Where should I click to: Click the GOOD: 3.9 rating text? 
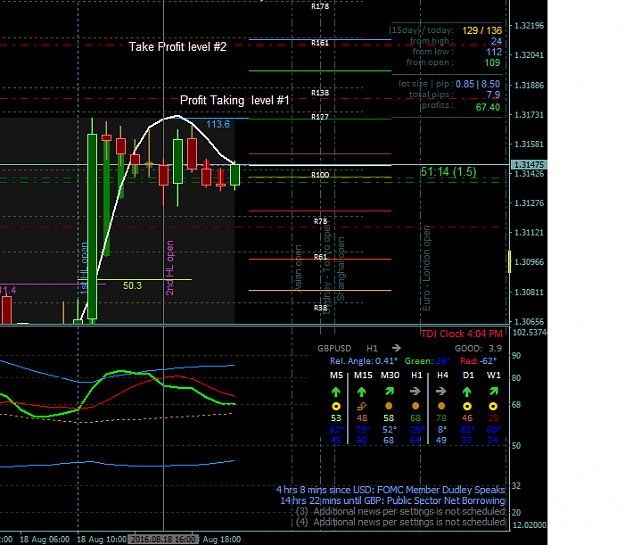(478, 348)
